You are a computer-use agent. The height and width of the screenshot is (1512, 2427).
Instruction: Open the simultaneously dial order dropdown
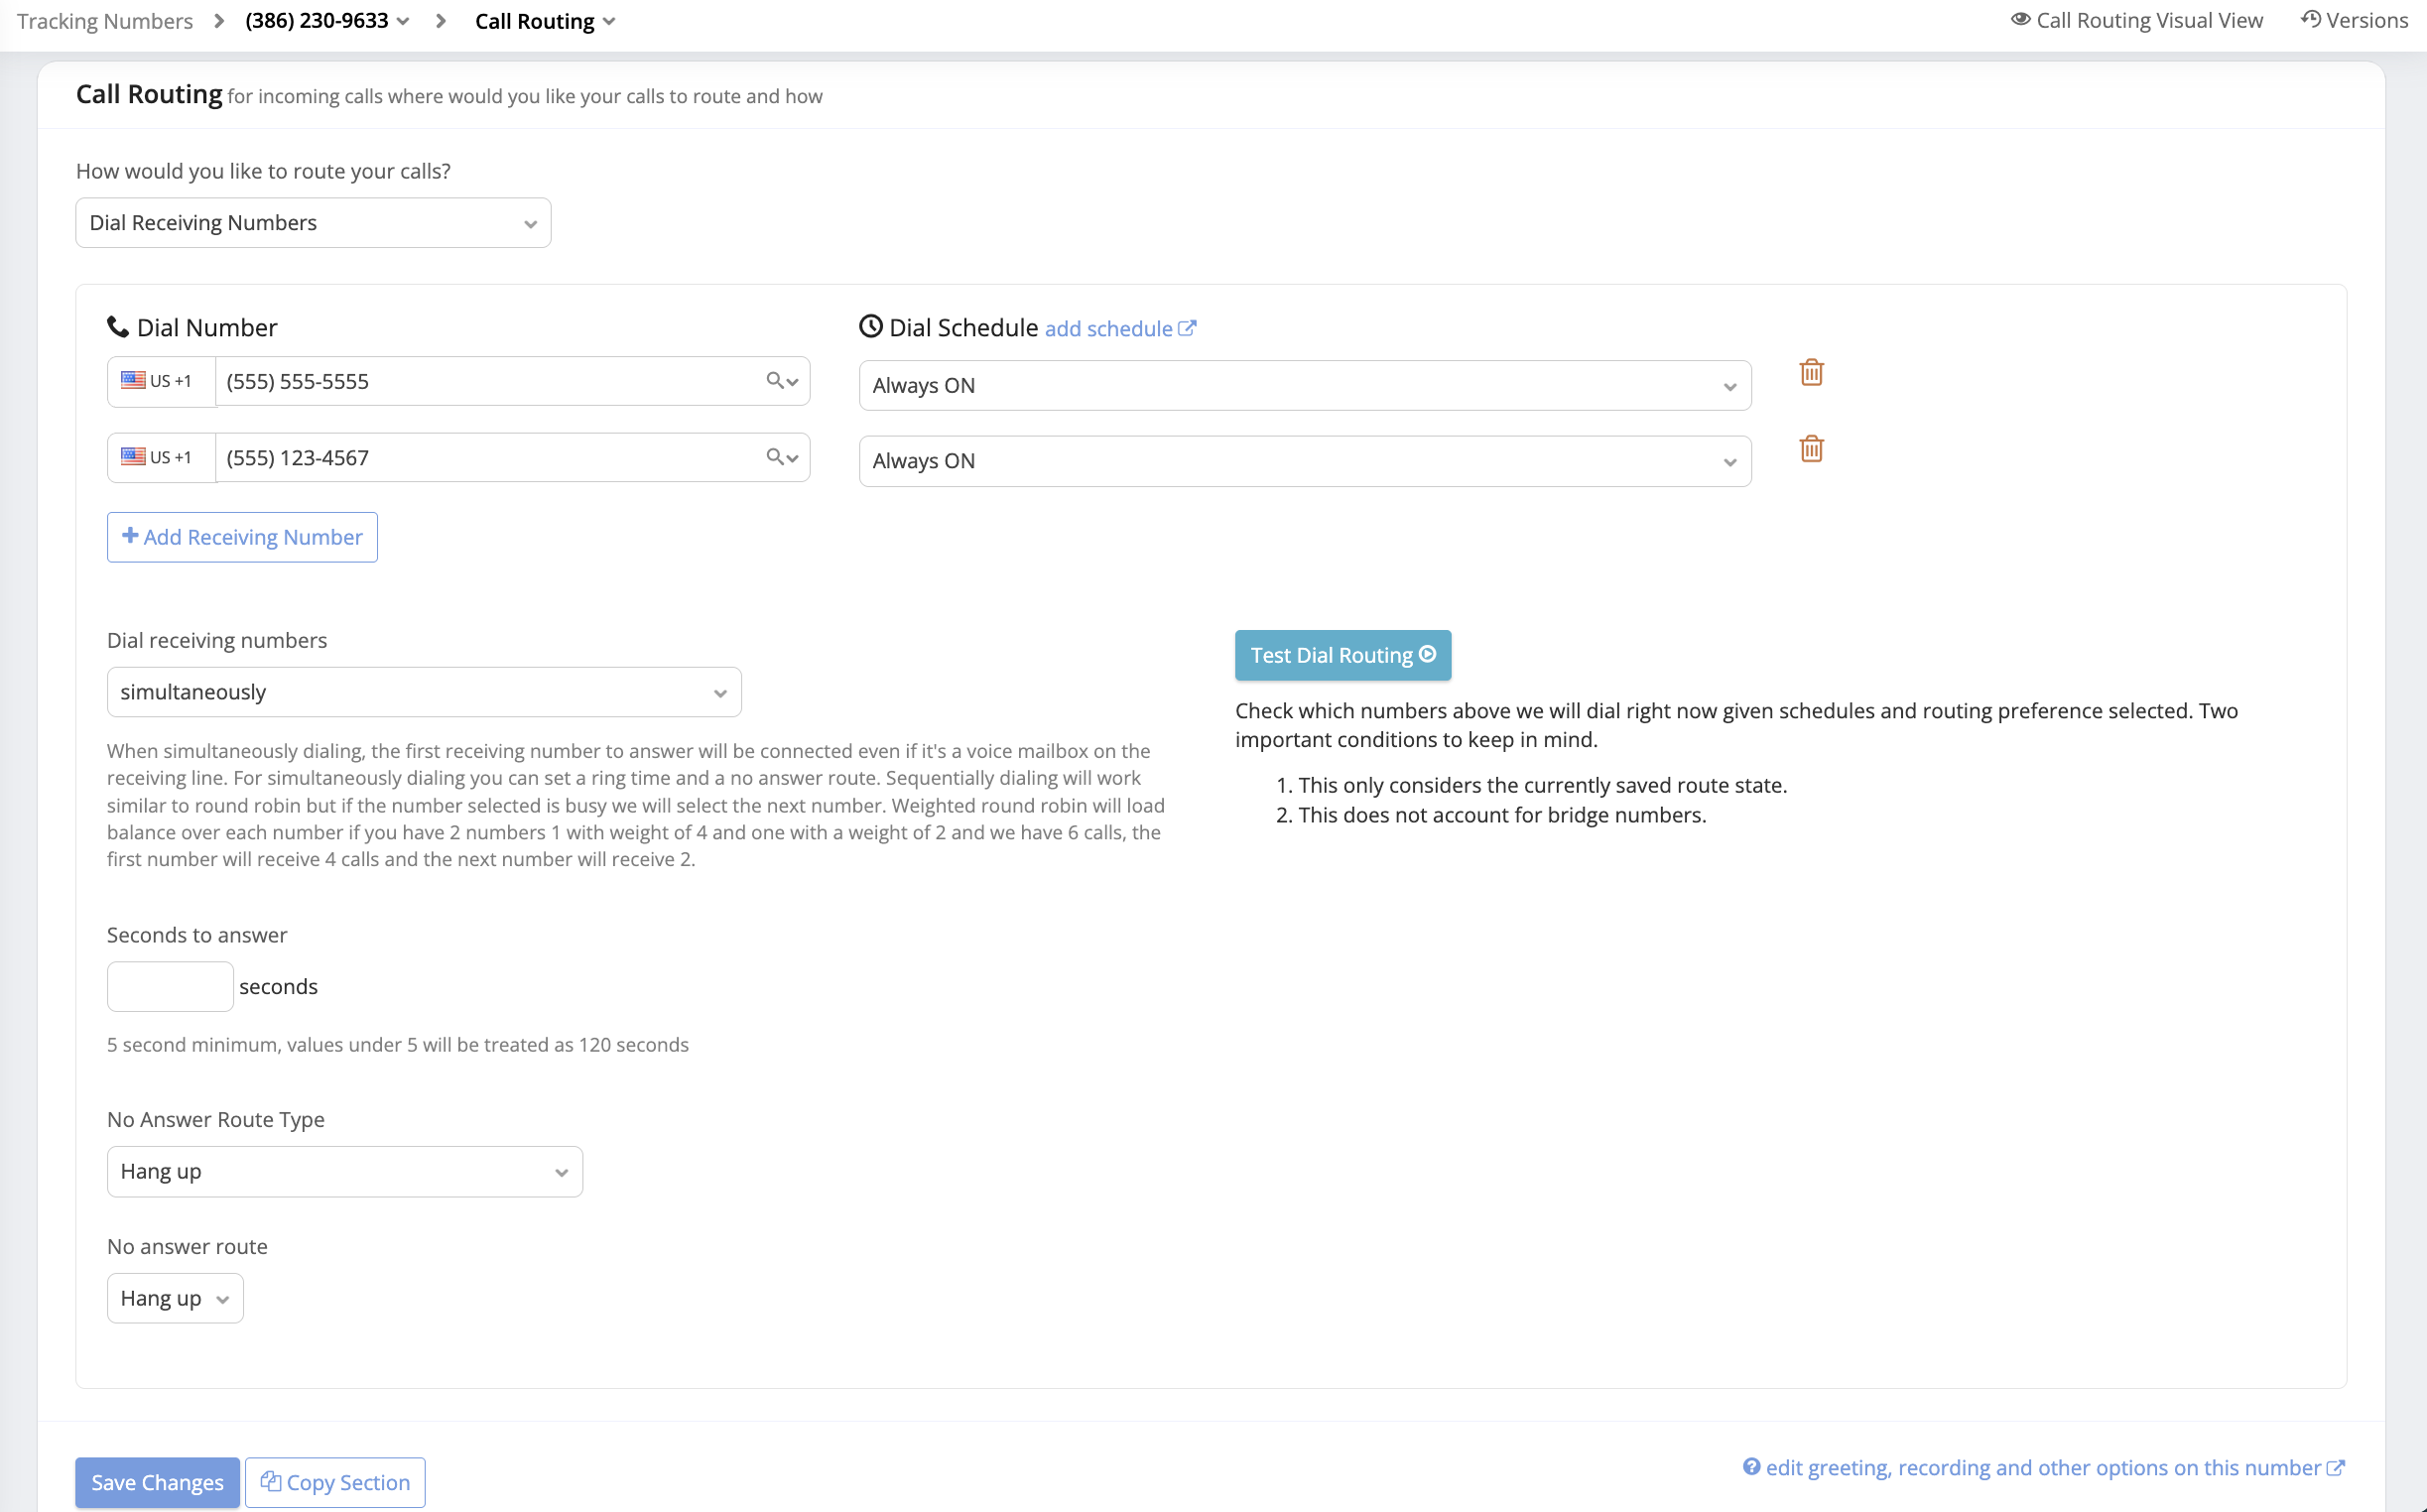424,692
